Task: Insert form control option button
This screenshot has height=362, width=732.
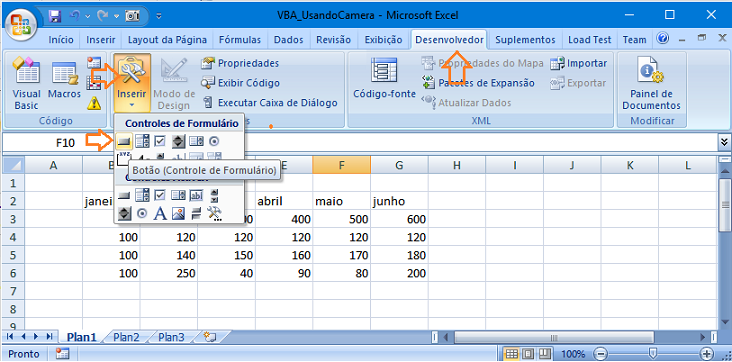Action: [x=214, y=141]
